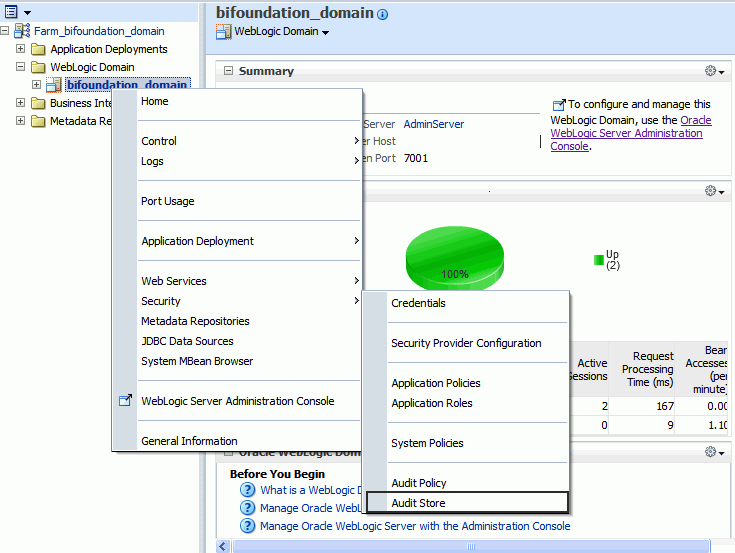Select Home from the context menu
735x553 pixels.
[x=155, y=101]
